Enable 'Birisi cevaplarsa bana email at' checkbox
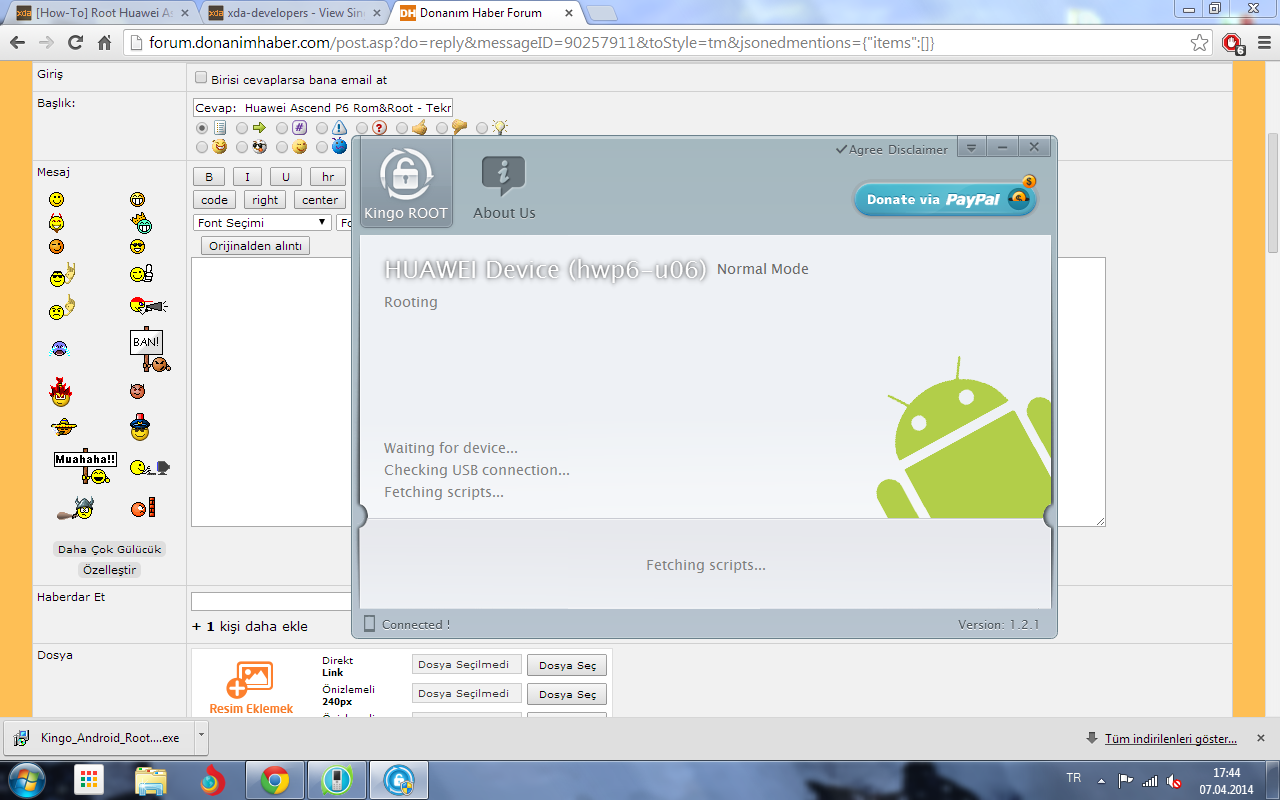1280x800 pixels. (x=201, y=78)
